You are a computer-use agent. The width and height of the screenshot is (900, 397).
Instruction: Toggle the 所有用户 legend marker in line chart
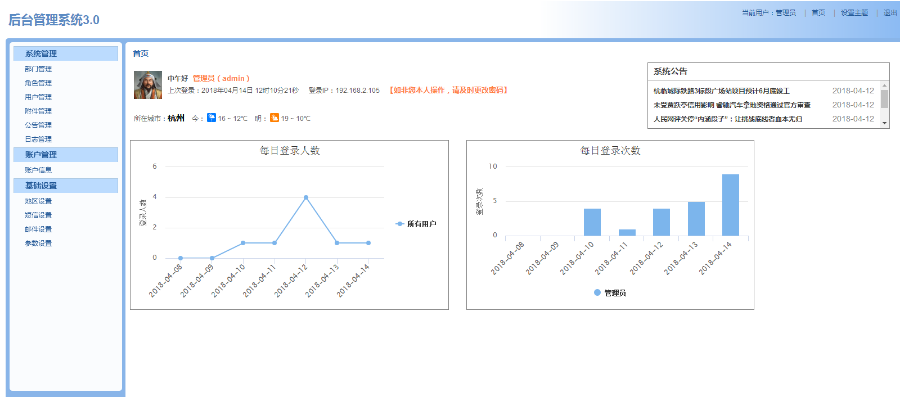(400, 224)
